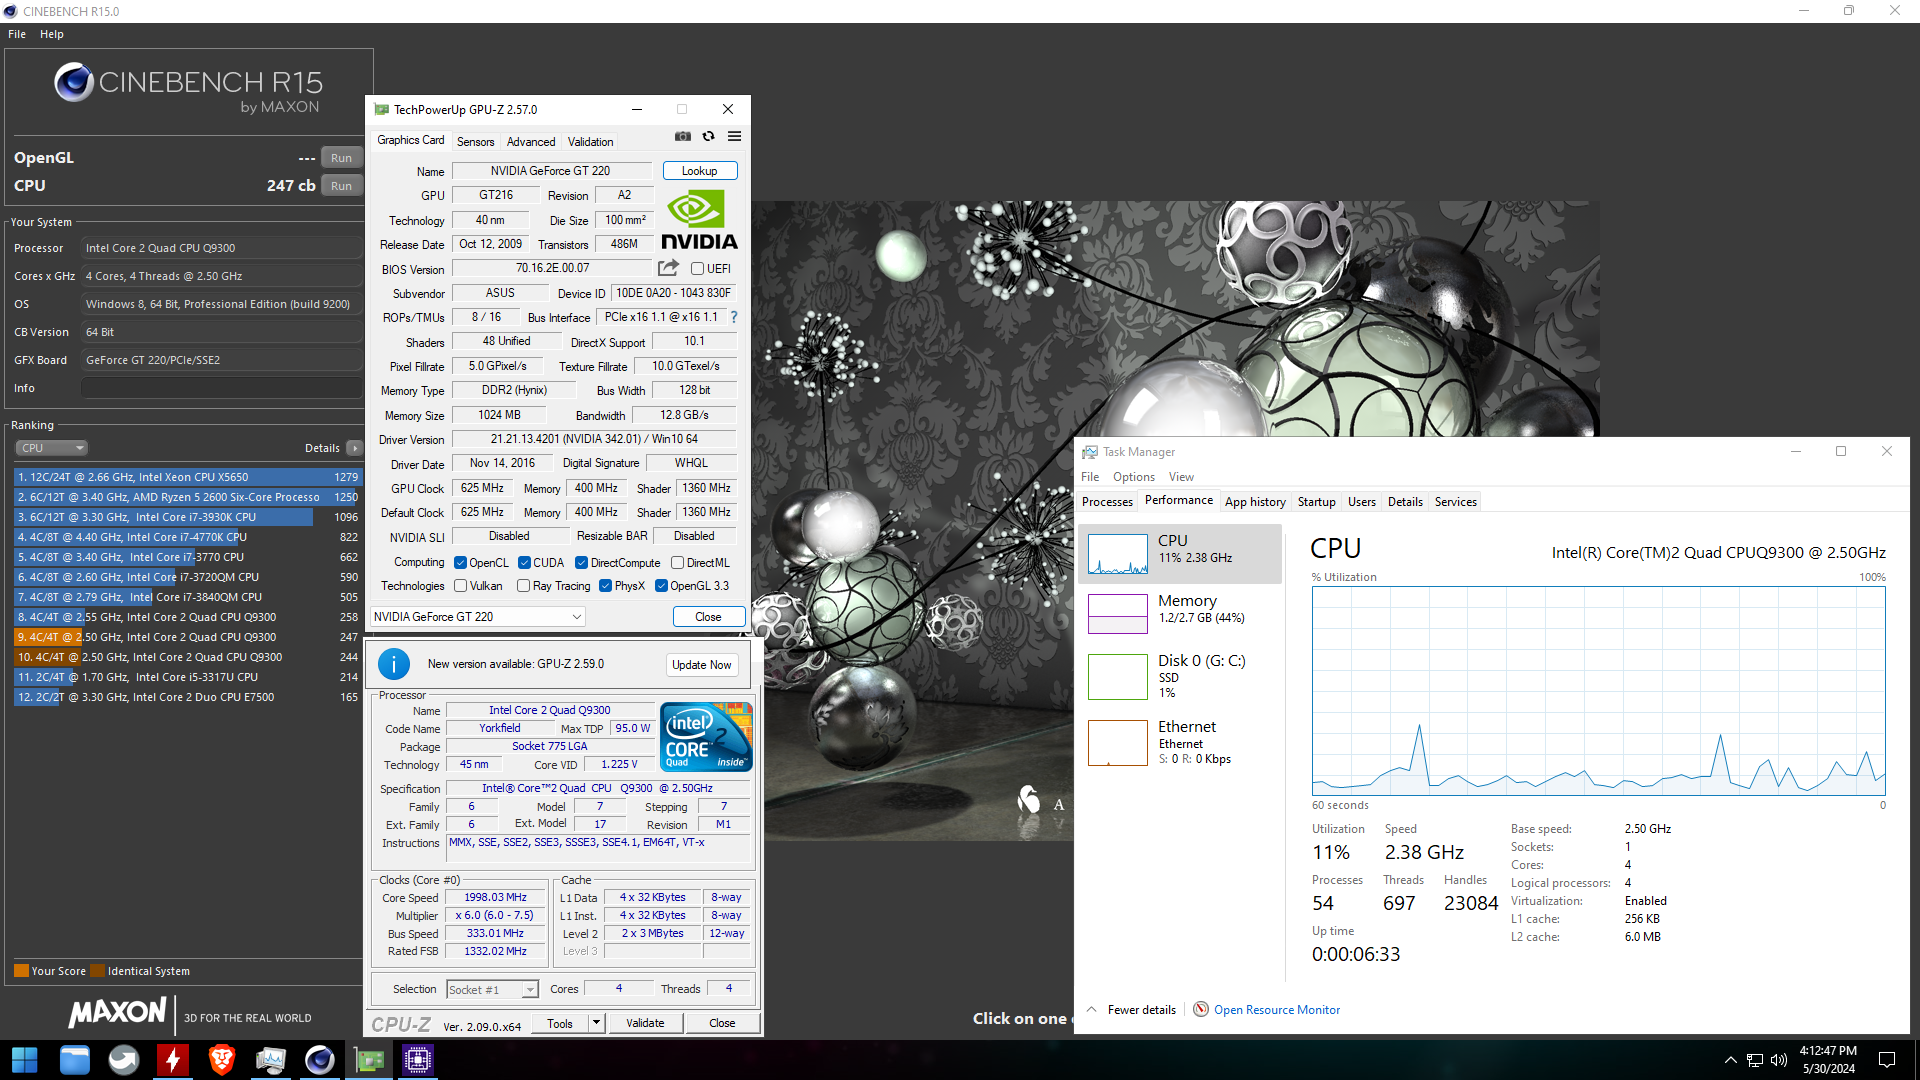Viewport: 1920px width, 1080px height.
Task: Click the Cinebench Info input field
Action: [x=221, y=388]
